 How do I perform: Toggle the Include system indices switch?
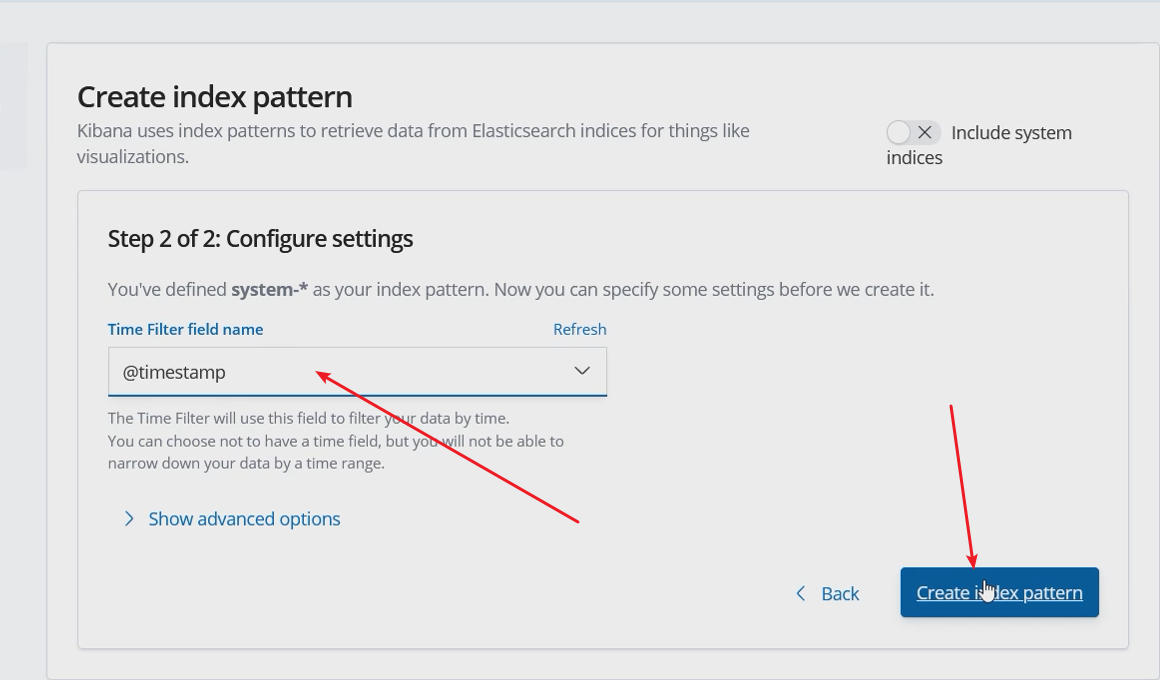click(914, 132)
